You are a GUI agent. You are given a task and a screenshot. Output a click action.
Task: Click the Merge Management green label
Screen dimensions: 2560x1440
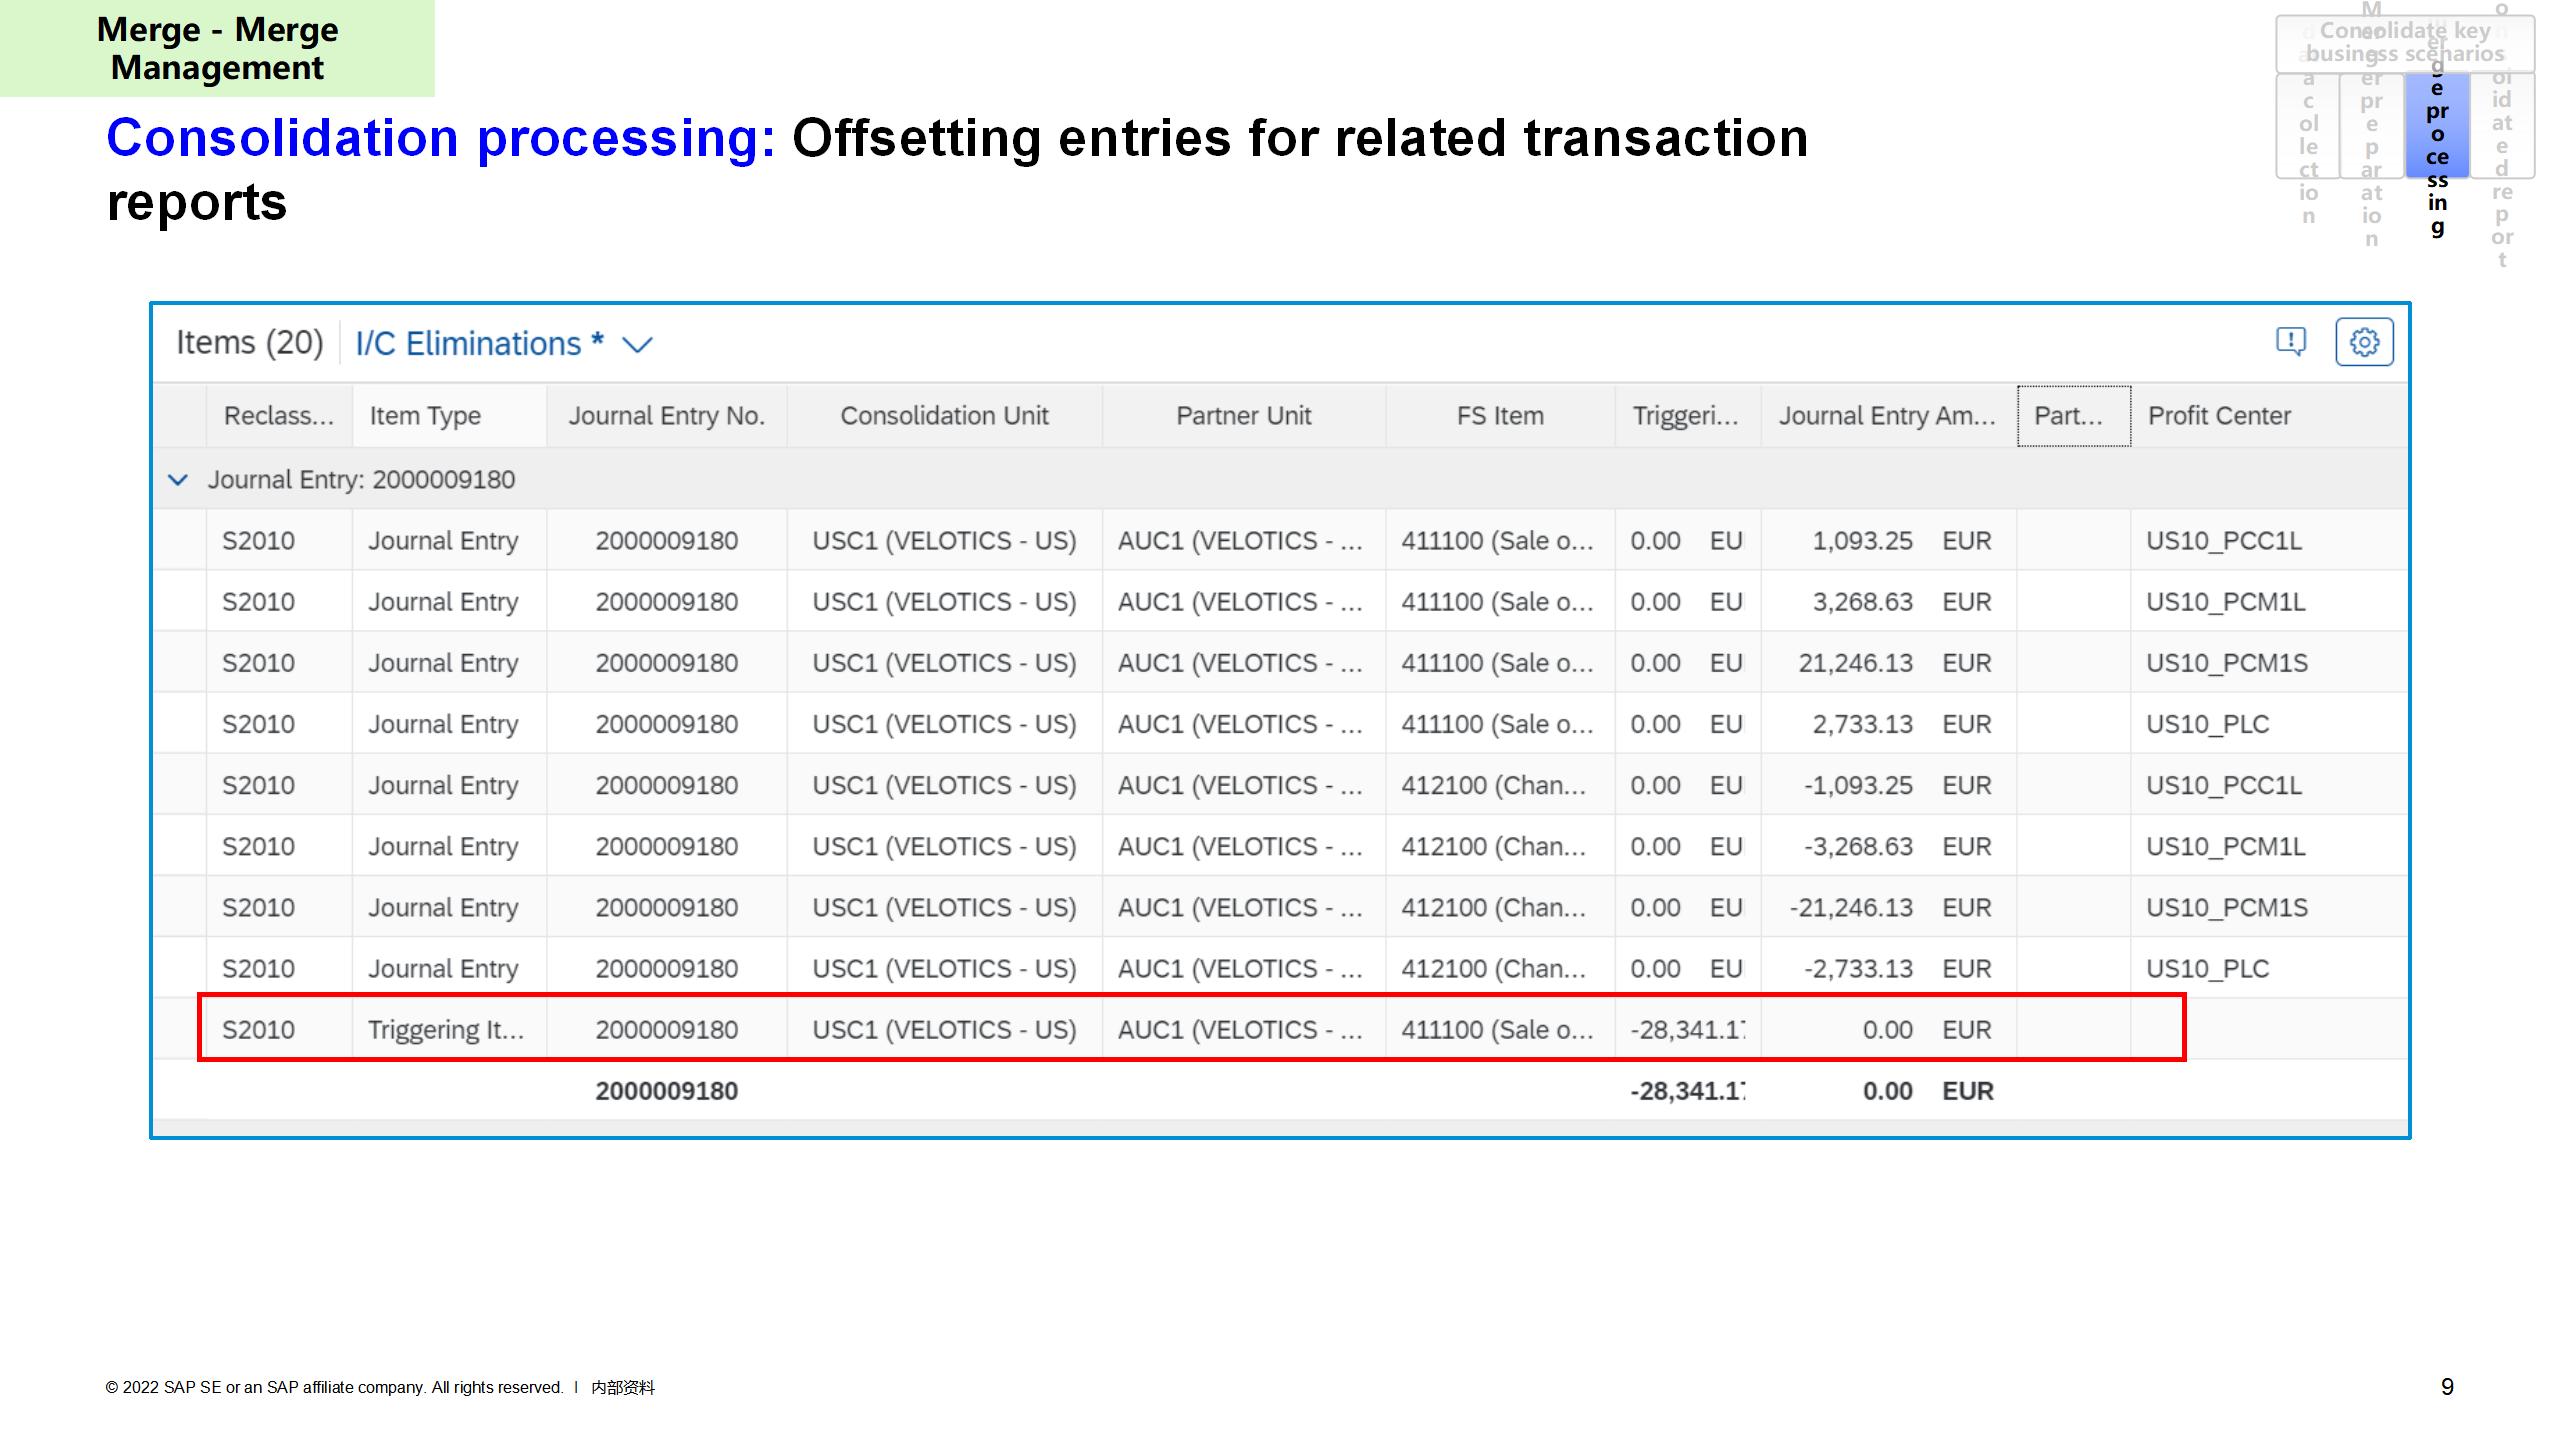point(217,48)
